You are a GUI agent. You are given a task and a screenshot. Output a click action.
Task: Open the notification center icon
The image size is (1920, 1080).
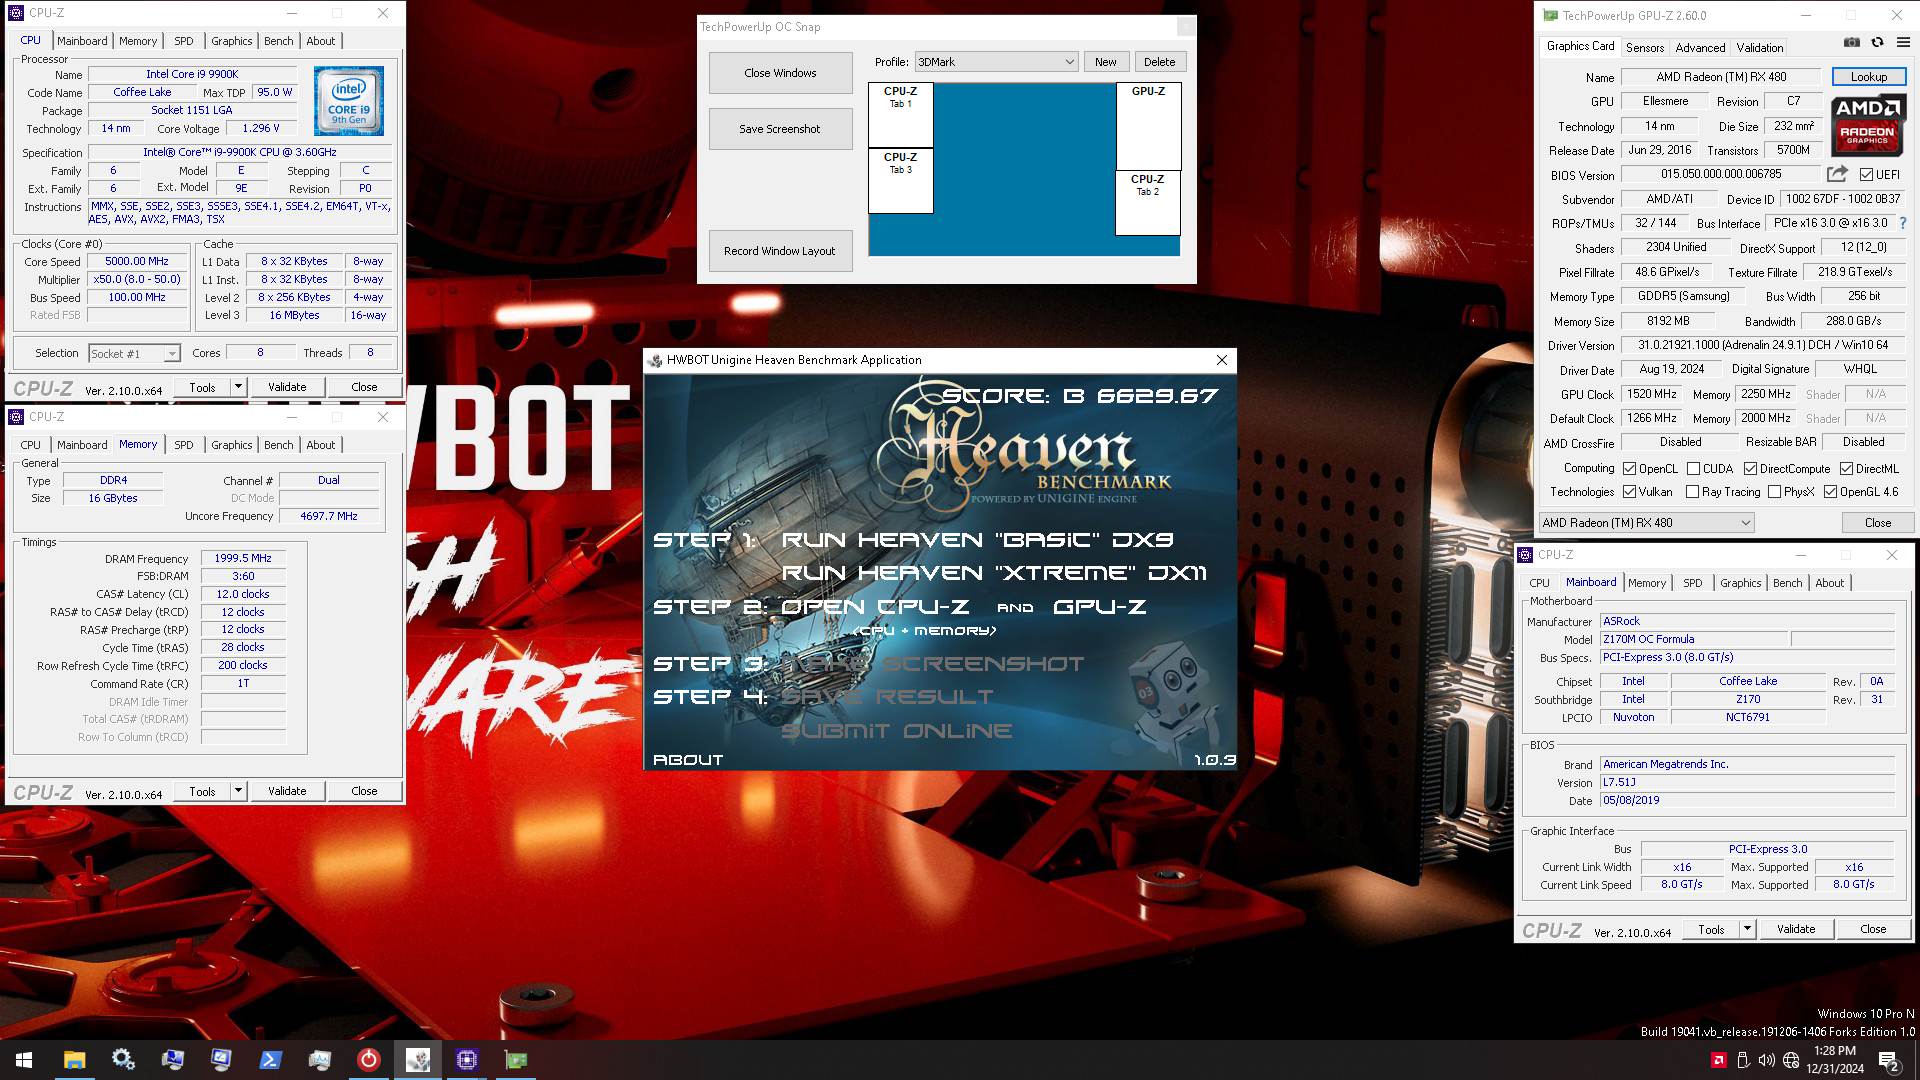(x=1888, y=1061)
